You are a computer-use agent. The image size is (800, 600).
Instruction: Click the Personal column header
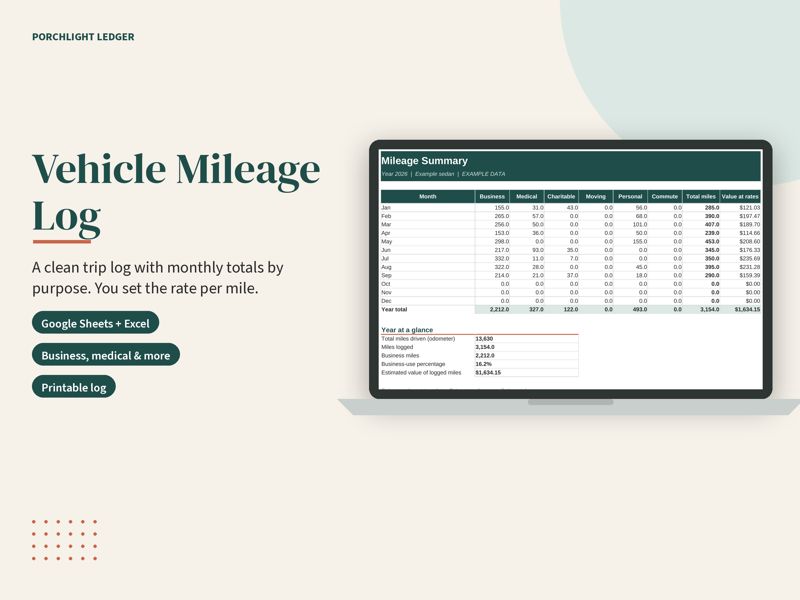click(630, 196)
